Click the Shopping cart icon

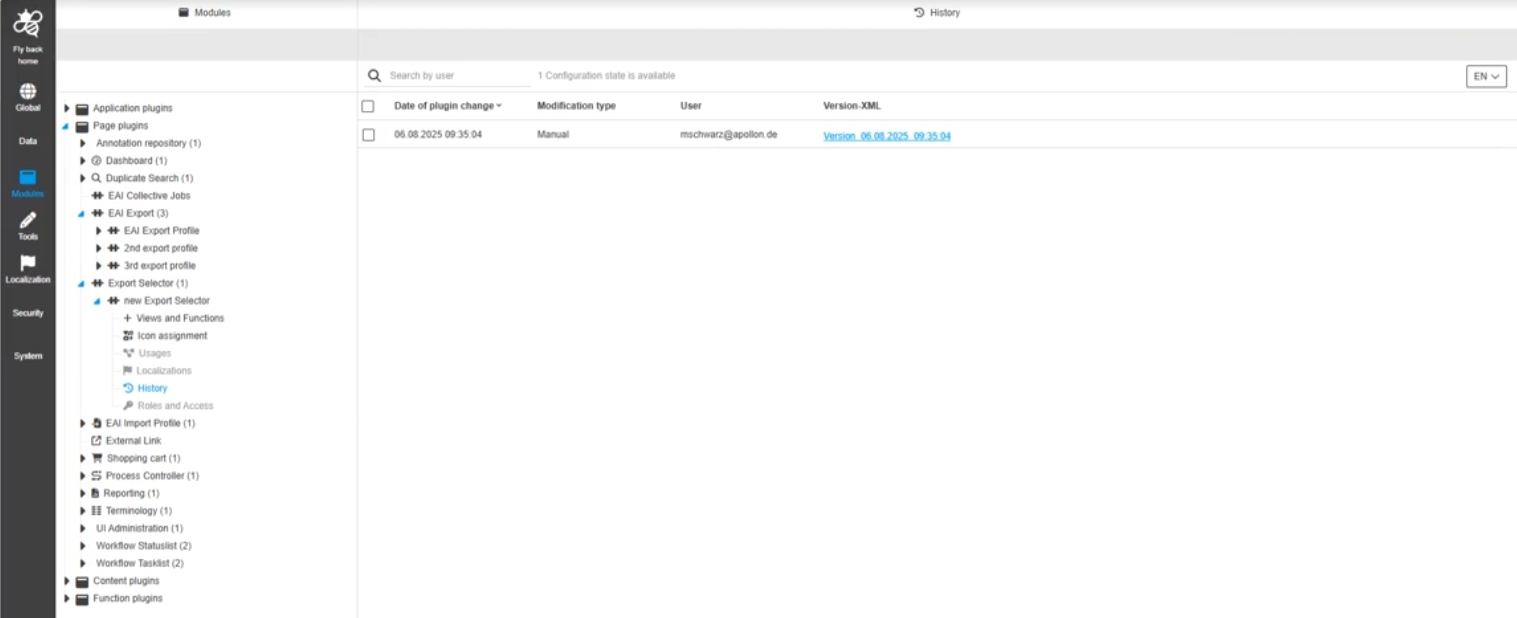97,458
